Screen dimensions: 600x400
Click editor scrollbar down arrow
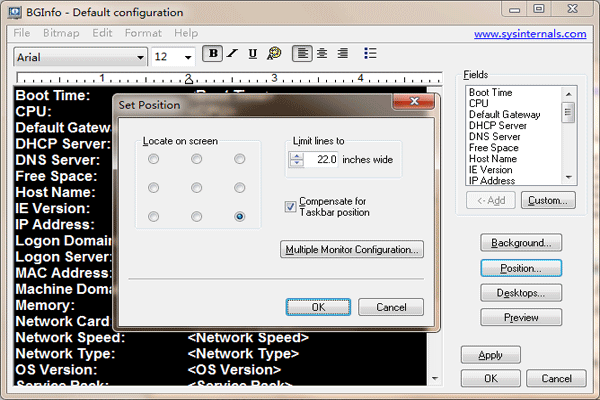pos(435,379)
